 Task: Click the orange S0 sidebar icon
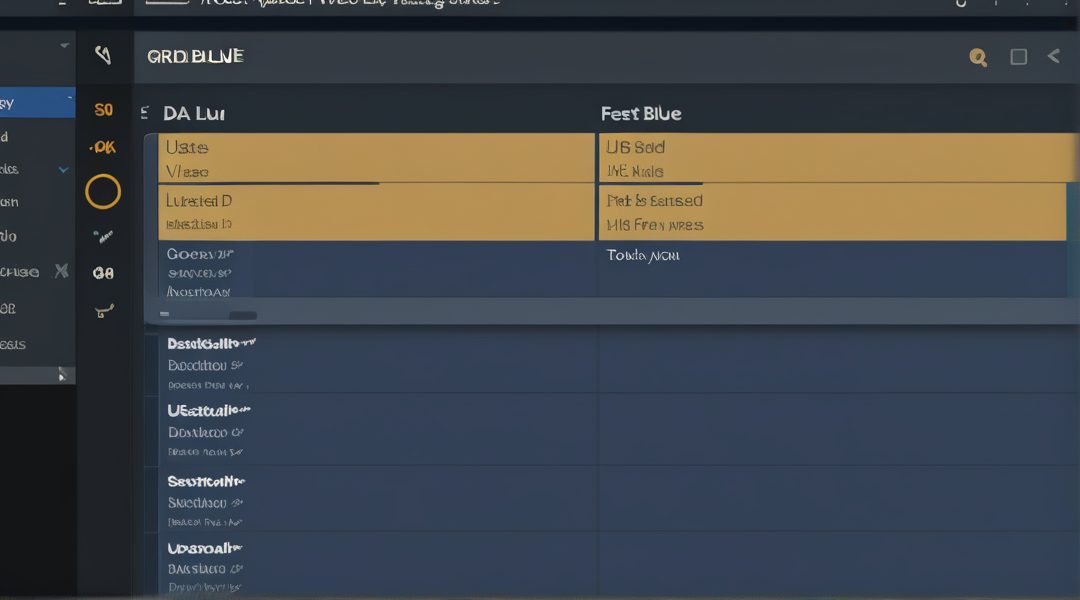[103, 110]
